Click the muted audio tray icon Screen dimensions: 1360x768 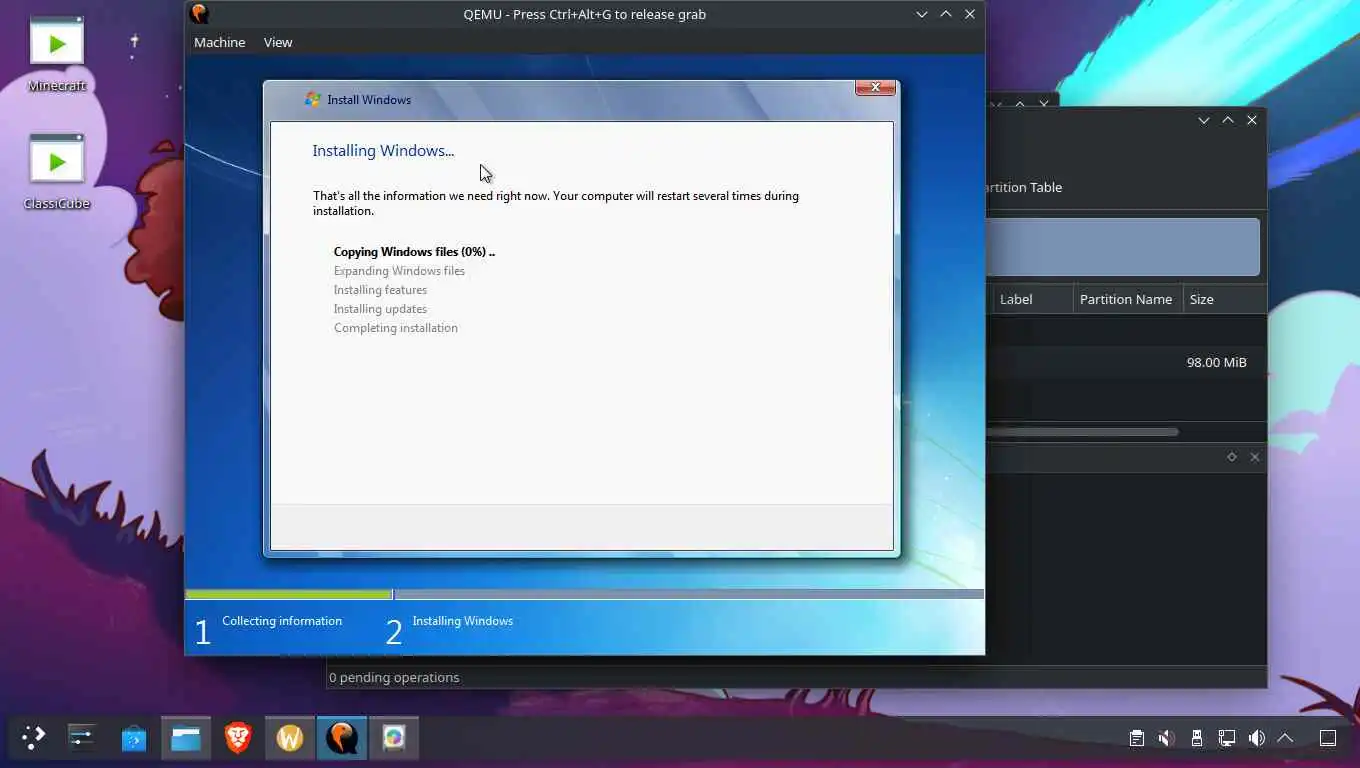point(1166,738)
